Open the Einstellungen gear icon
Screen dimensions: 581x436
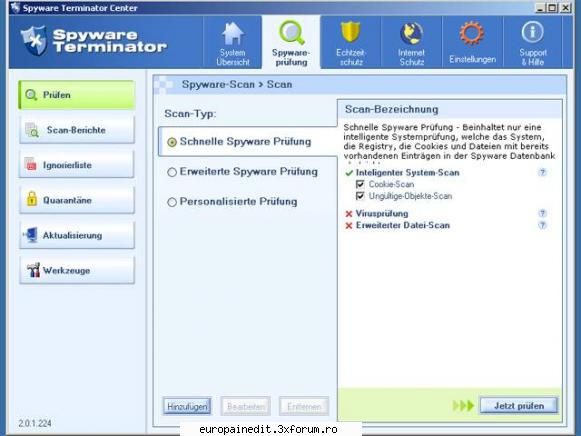click(472, 34)
